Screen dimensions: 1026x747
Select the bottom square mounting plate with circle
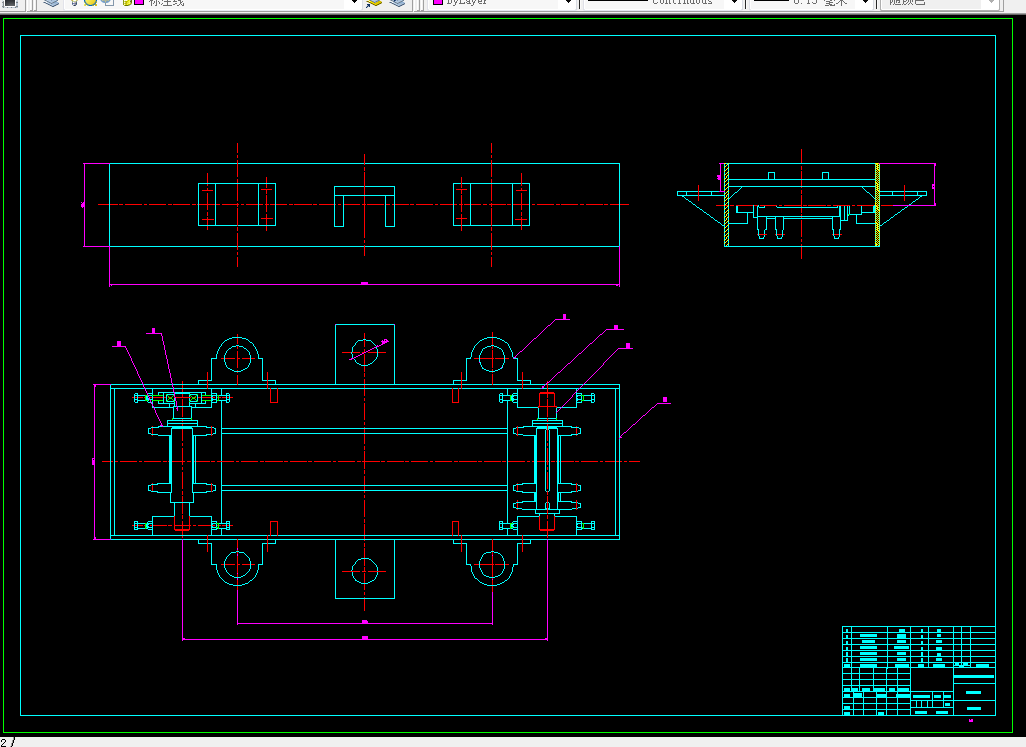pos(364,568)
